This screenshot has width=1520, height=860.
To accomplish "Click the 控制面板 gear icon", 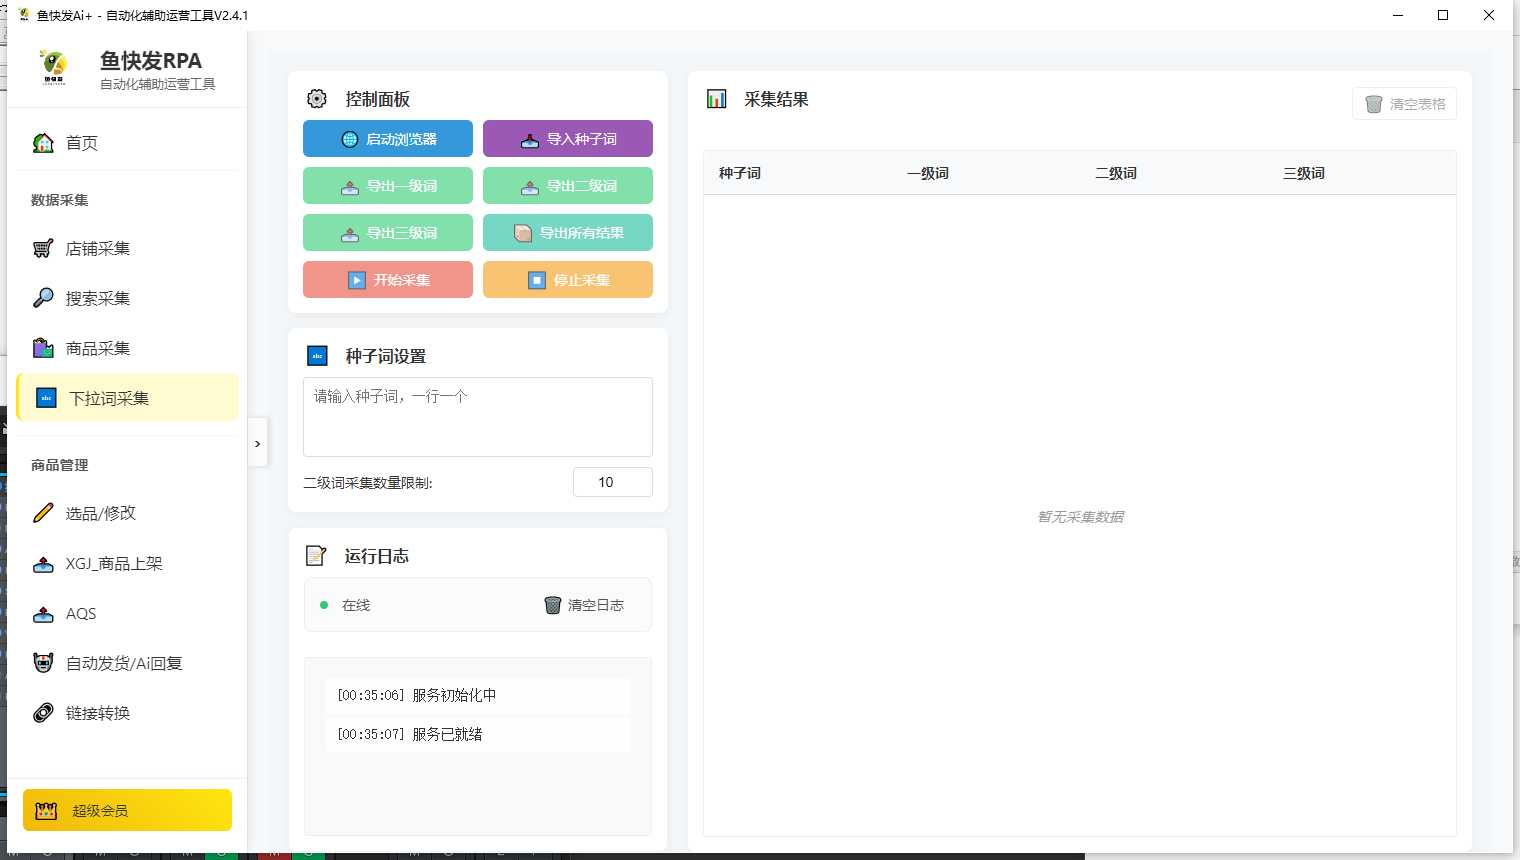I will click(317, 98).
